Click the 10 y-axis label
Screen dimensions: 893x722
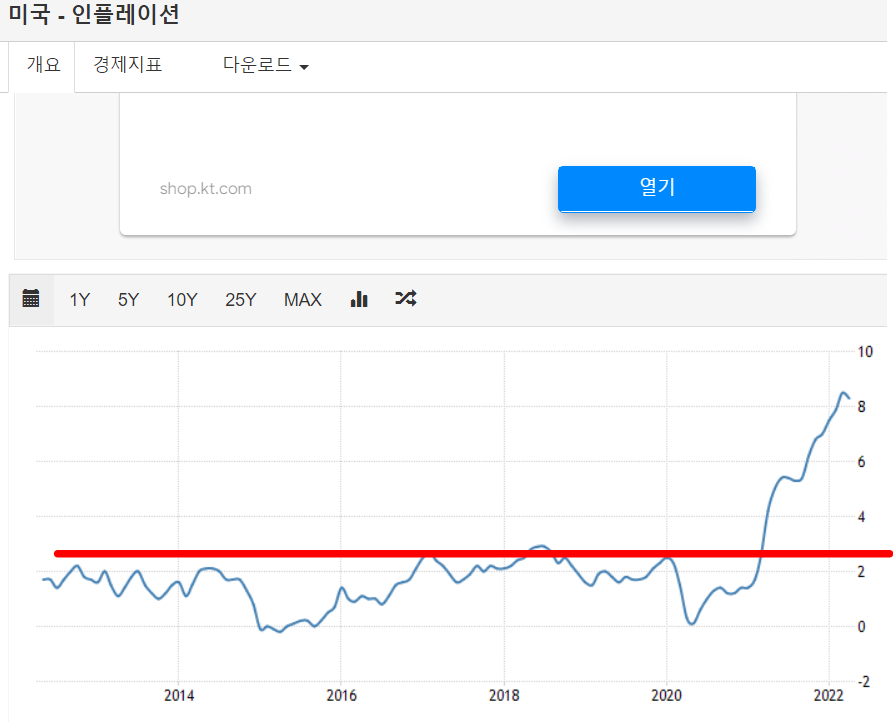click(865, 352)
